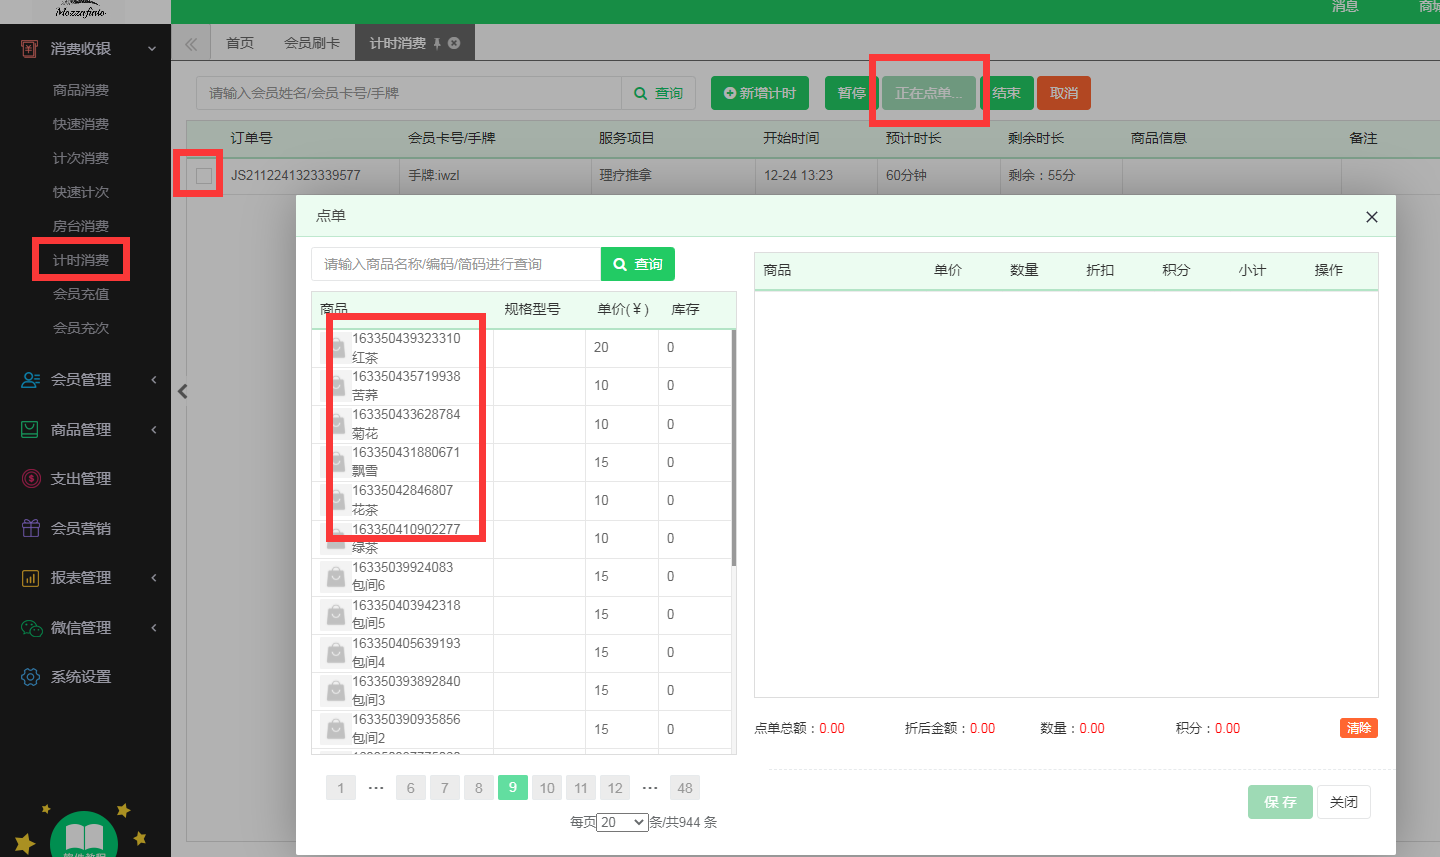Open 会员充值 in the sidebar
This screenshot has height=857, width=1440.
click(x=81, y=294)
